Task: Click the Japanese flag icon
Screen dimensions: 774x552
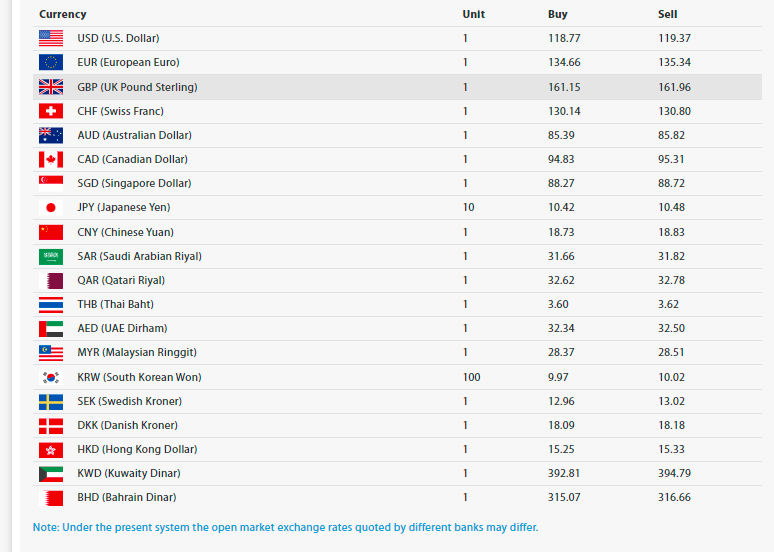Action: (51, 208)
